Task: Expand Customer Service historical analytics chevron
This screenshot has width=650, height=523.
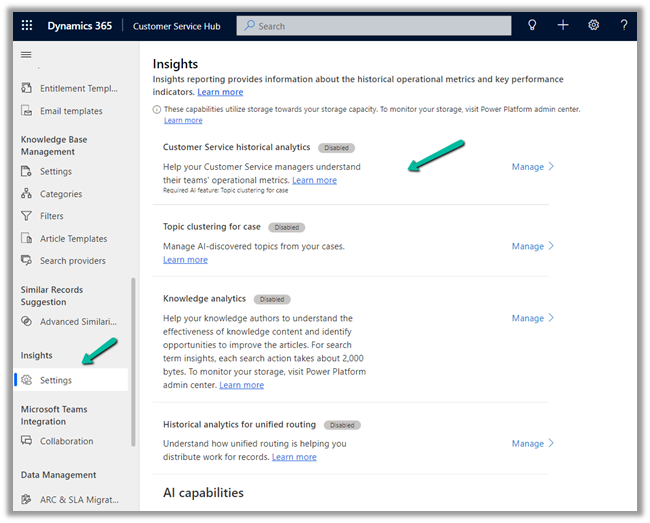Action: point(551,167)
